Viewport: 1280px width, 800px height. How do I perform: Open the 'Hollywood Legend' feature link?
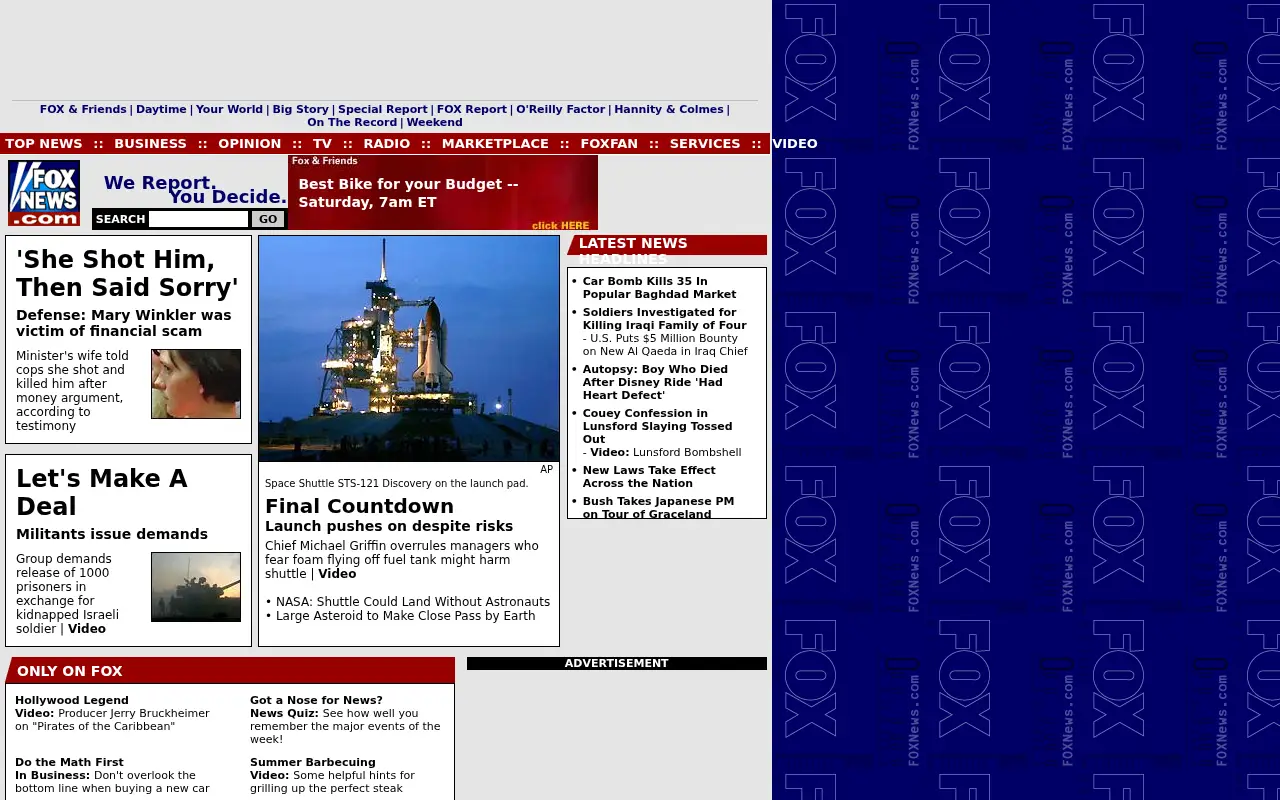coord(72,701)
